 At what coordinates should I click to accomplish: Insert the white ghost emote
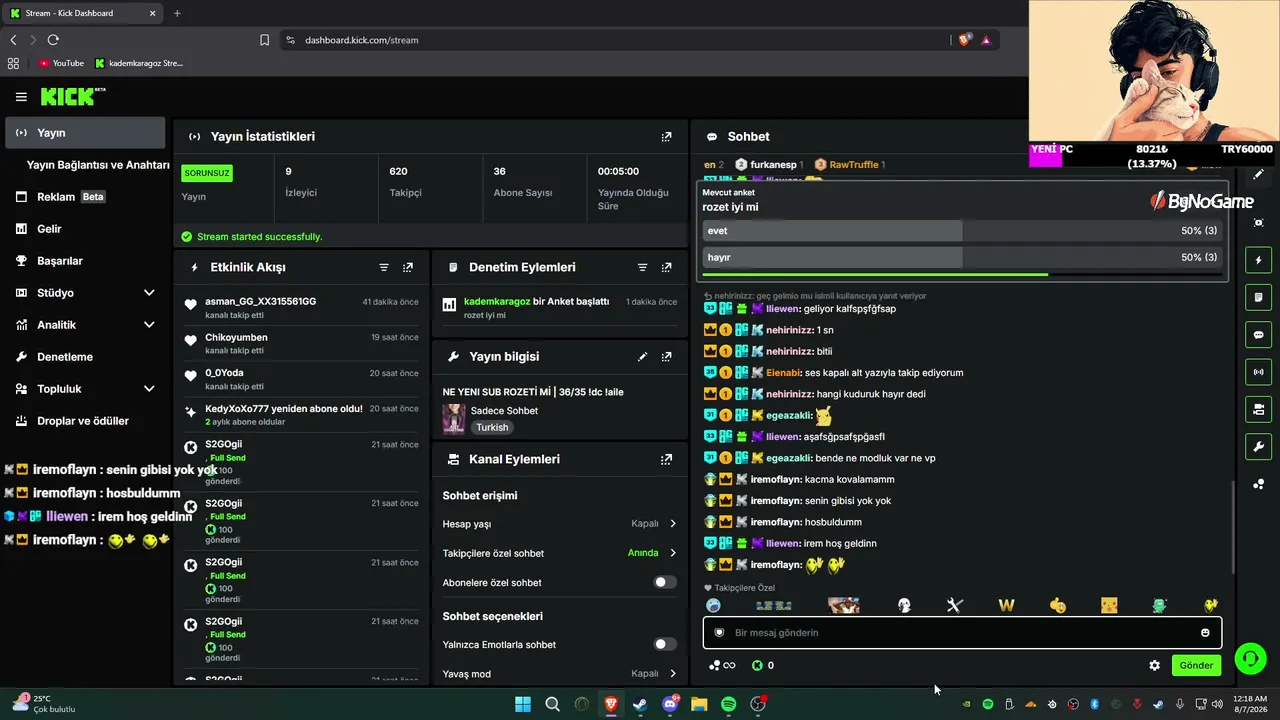point(904,605)
